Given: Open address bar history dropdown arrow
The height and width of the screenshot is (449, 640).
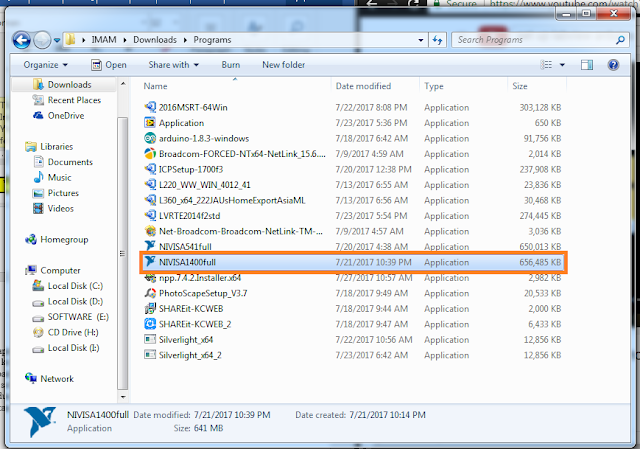Looking at the screenshot, I should [421, 40].
